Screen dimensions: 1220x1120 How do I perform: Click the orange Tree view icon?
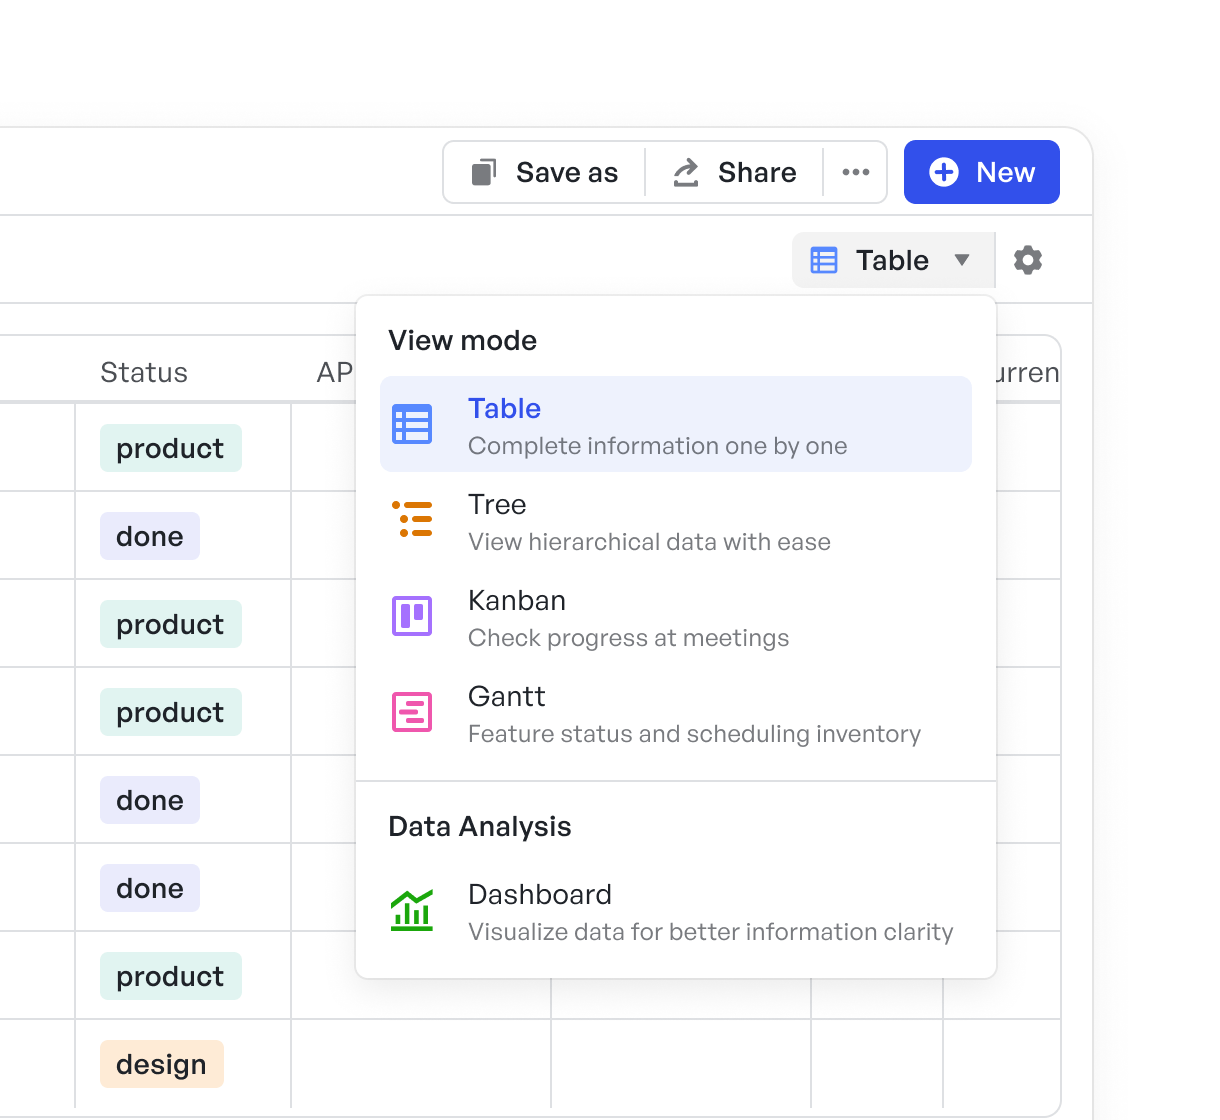[412, 520]
